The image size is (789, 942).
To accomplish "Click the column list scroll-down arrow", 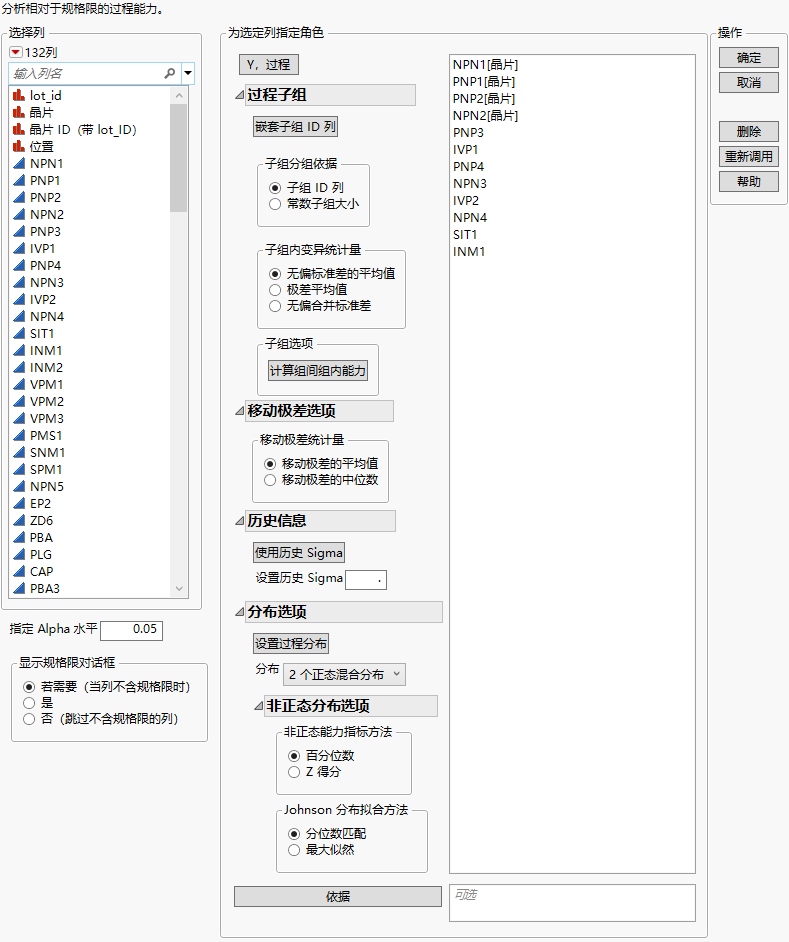I will point(179,589).
